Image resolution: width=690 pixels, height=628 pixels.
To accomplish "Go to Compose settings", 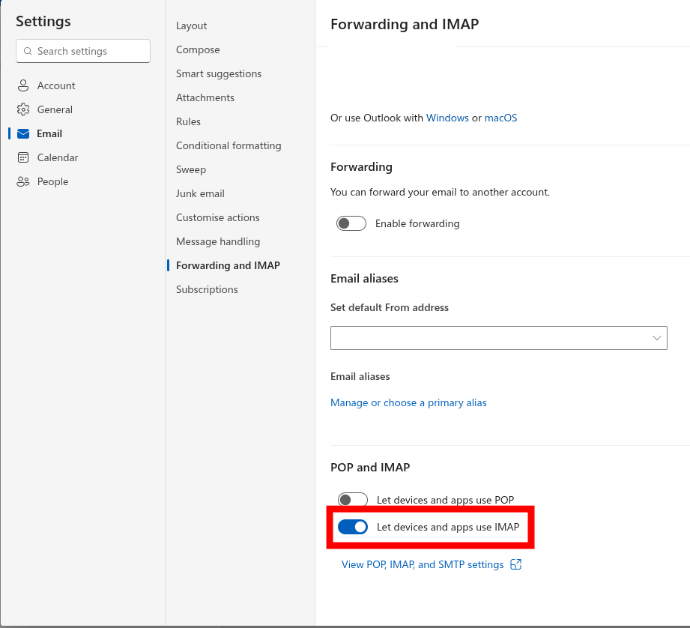I will tap(198, 50).
